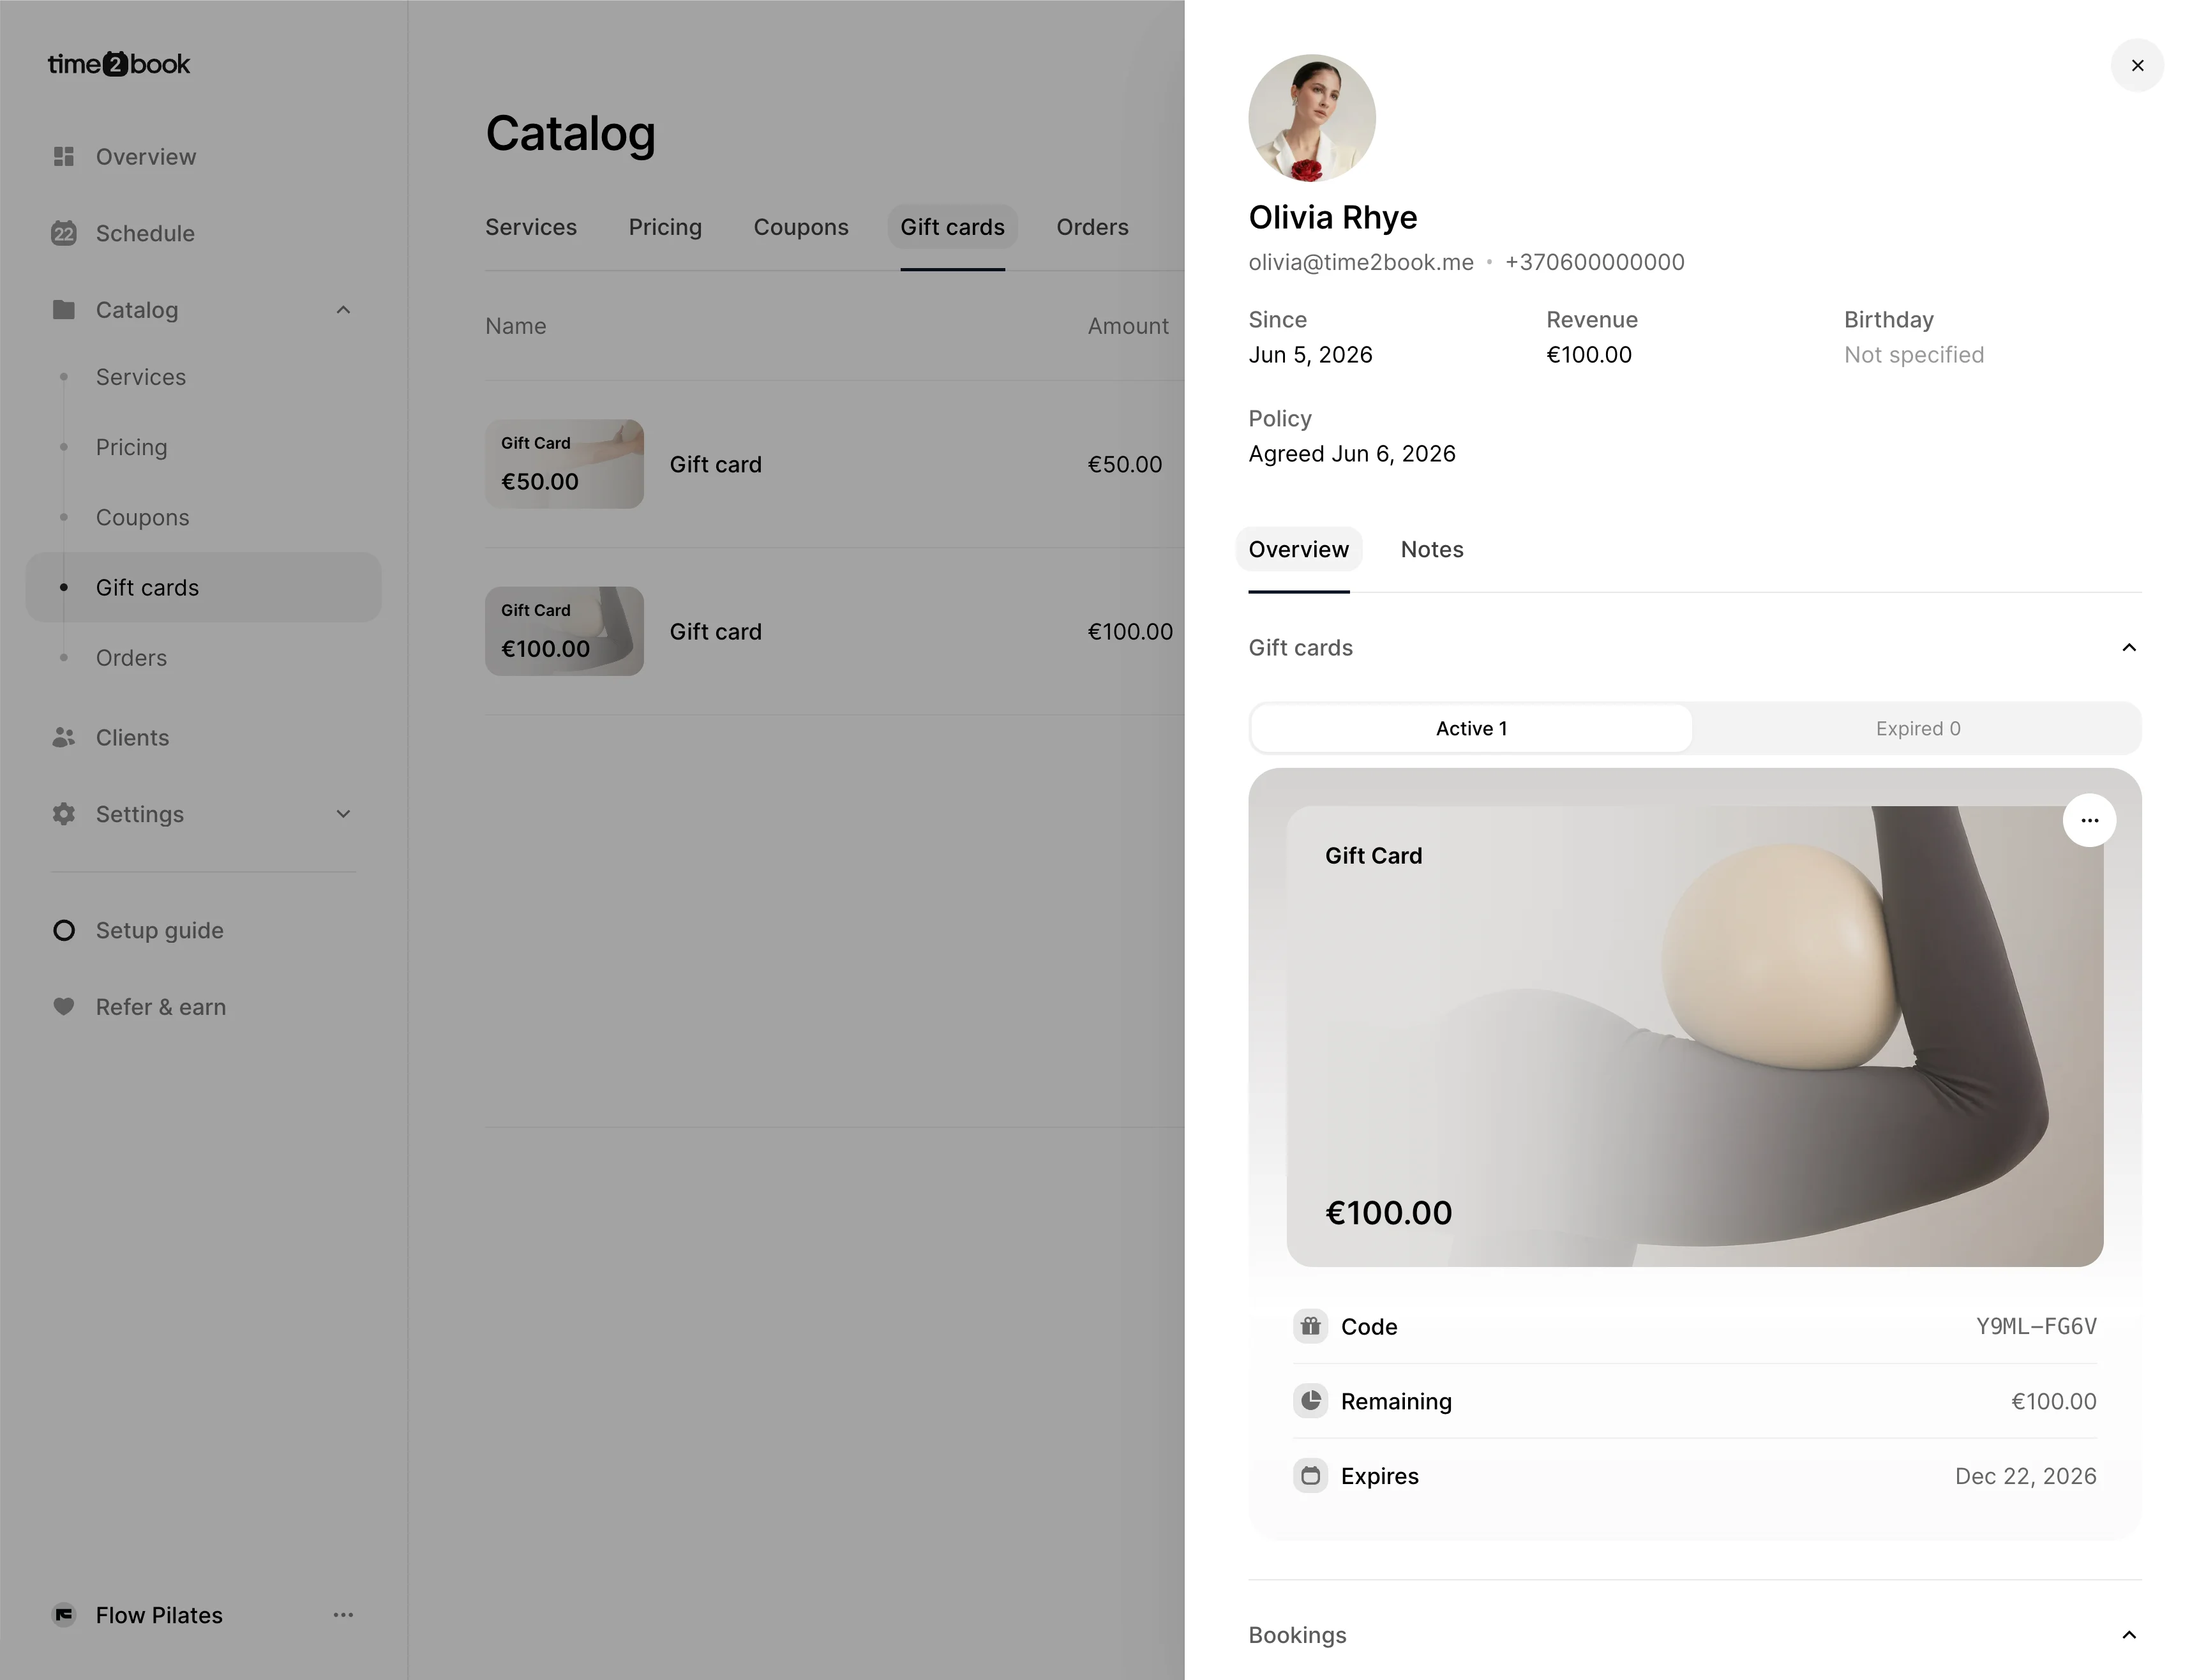Expand the Settings sidebar section
The height and width of the screenshot is (1680, 2206).
click(x=343, y=814)
